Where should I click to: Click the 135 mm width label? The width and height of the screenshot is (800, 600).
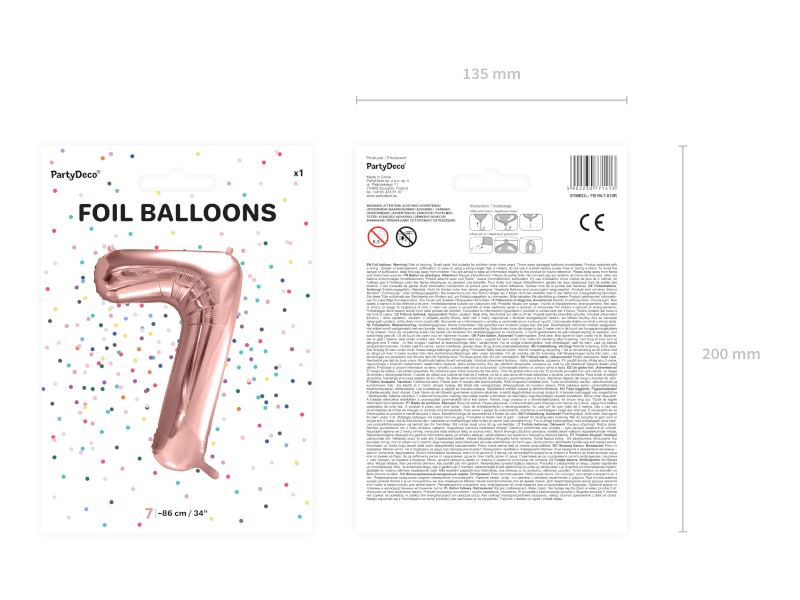point(491,74)
